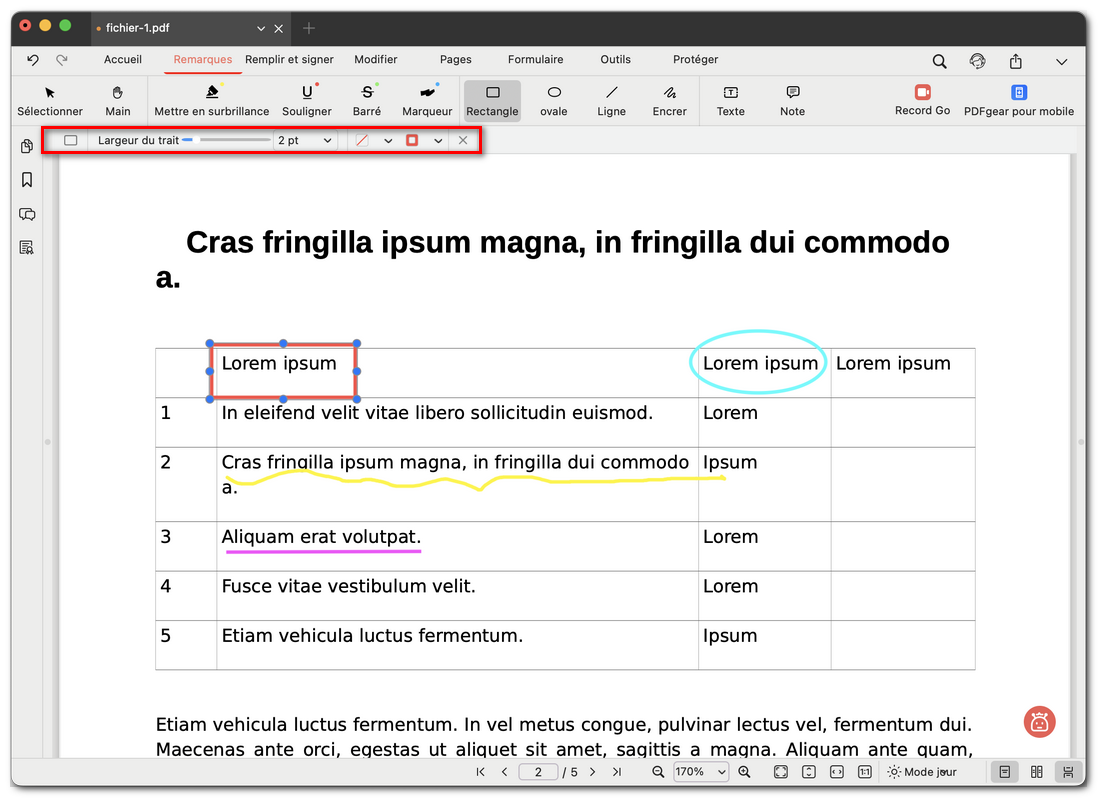Pick the Encrer ink tool
This screenshot has width=1098, height=798.
[x=669, y=100]
